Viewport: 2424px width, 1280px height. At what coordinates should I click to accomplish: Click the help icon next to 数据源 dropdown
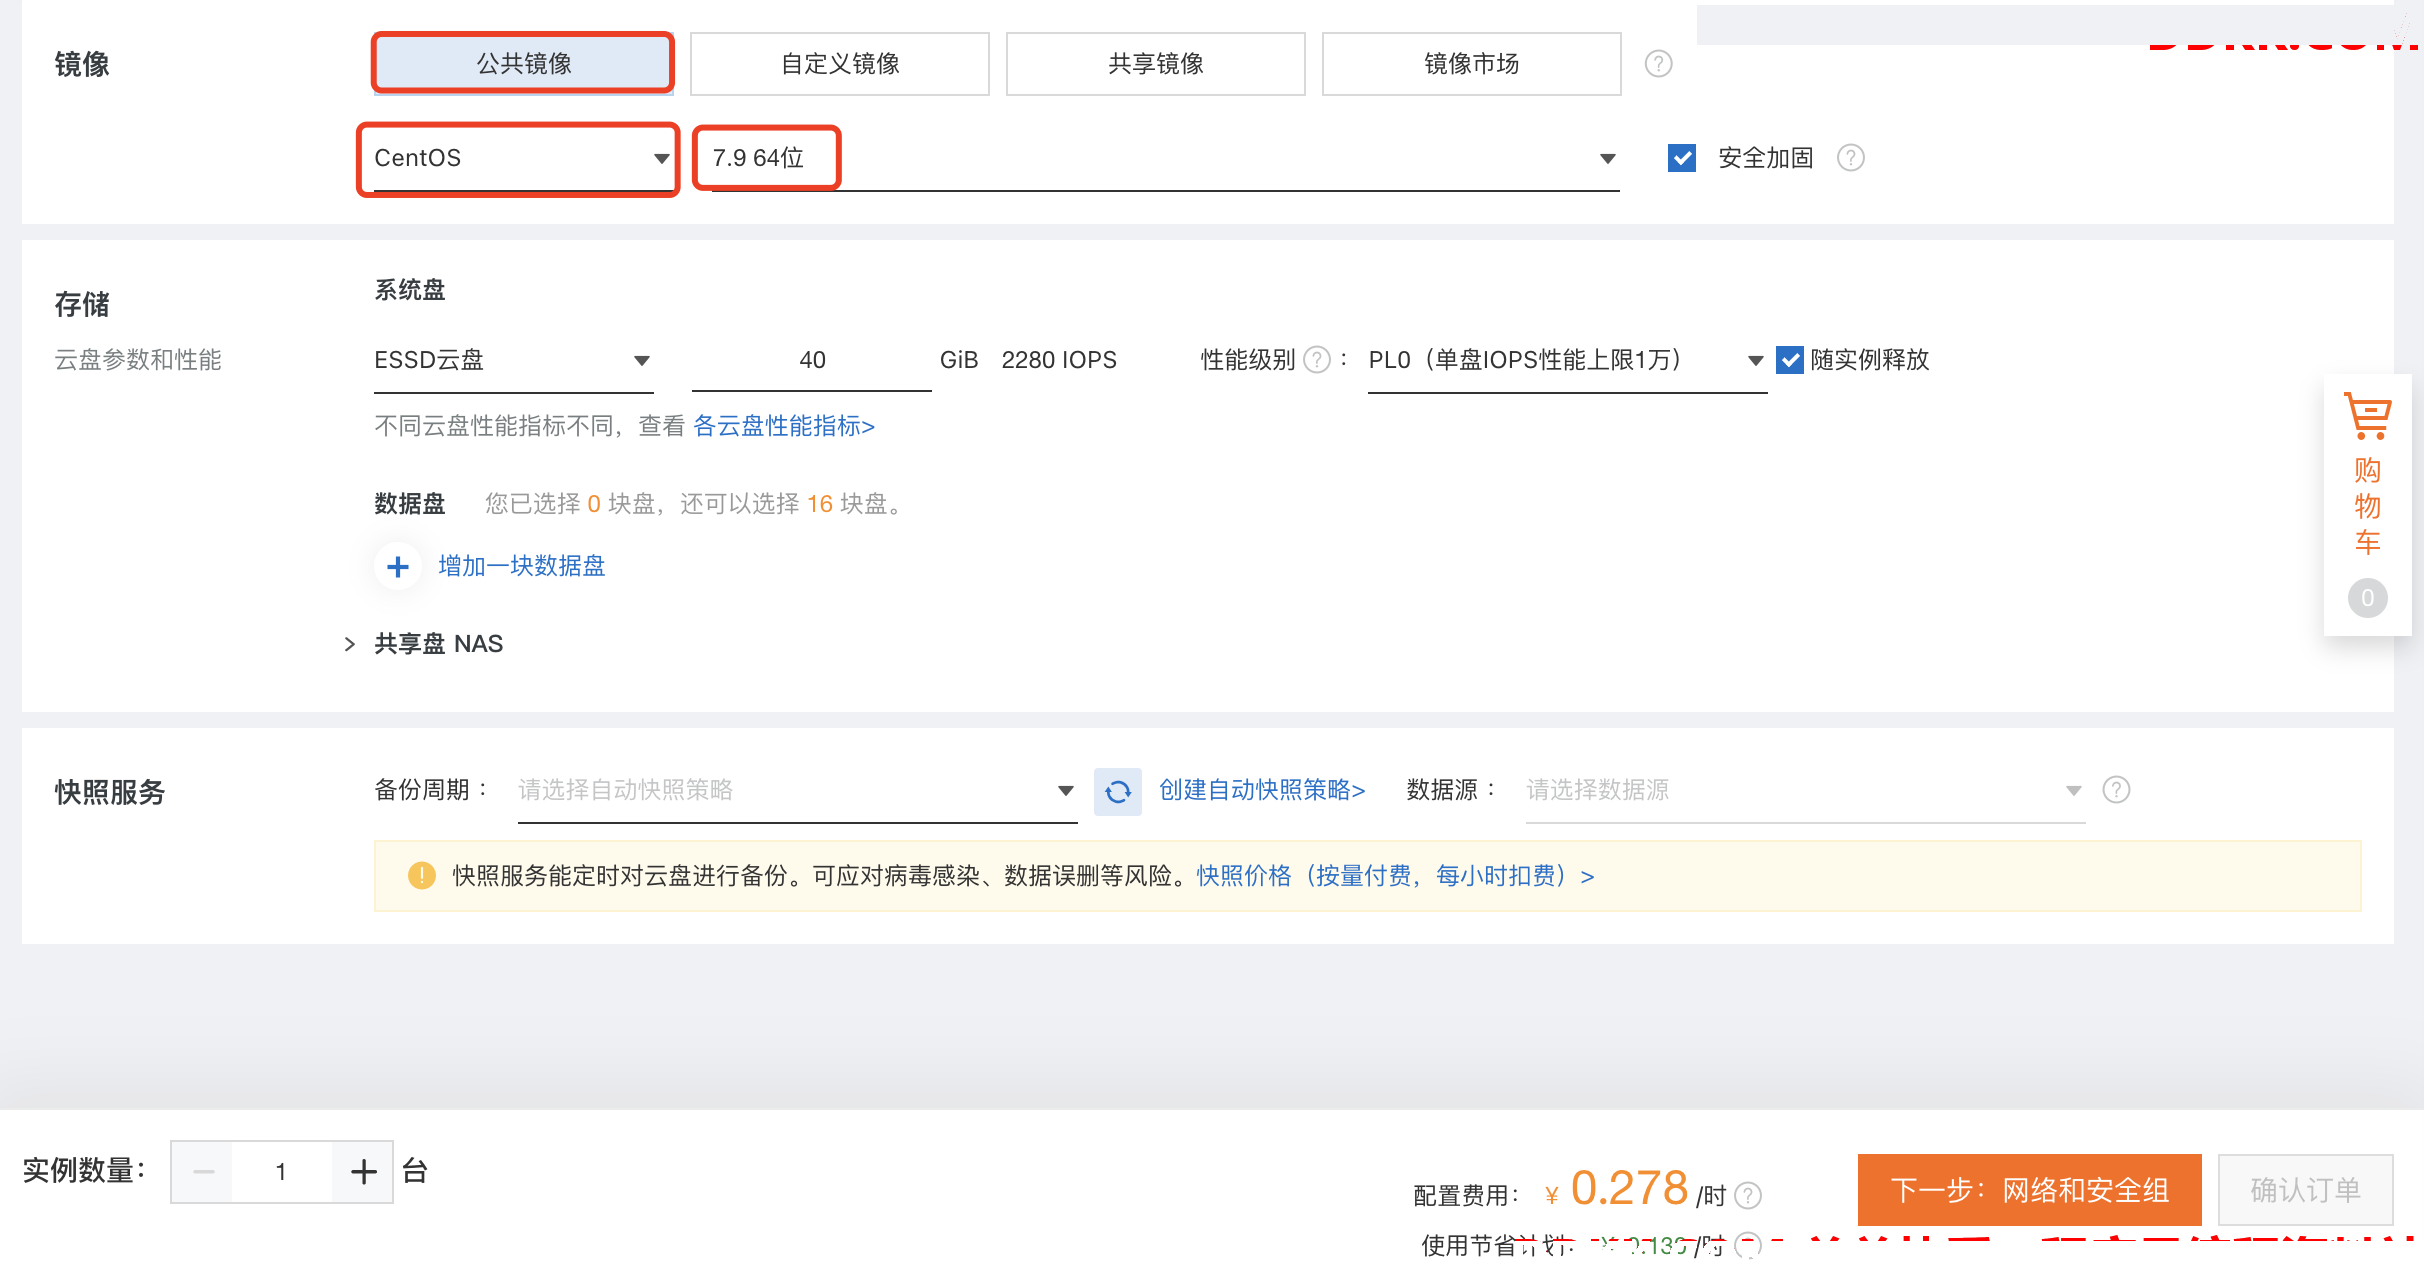tap(2117, 790)
